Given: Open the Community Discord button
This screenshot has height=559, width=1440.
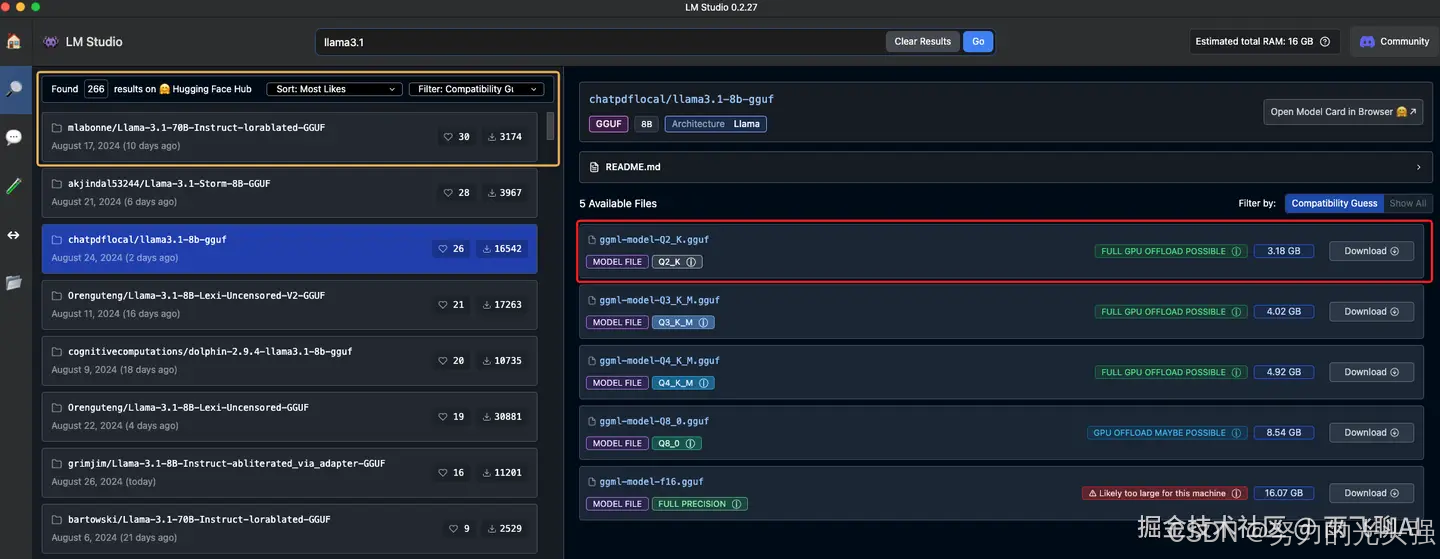Looking at the screenshot, I should tap(1393, 42).
